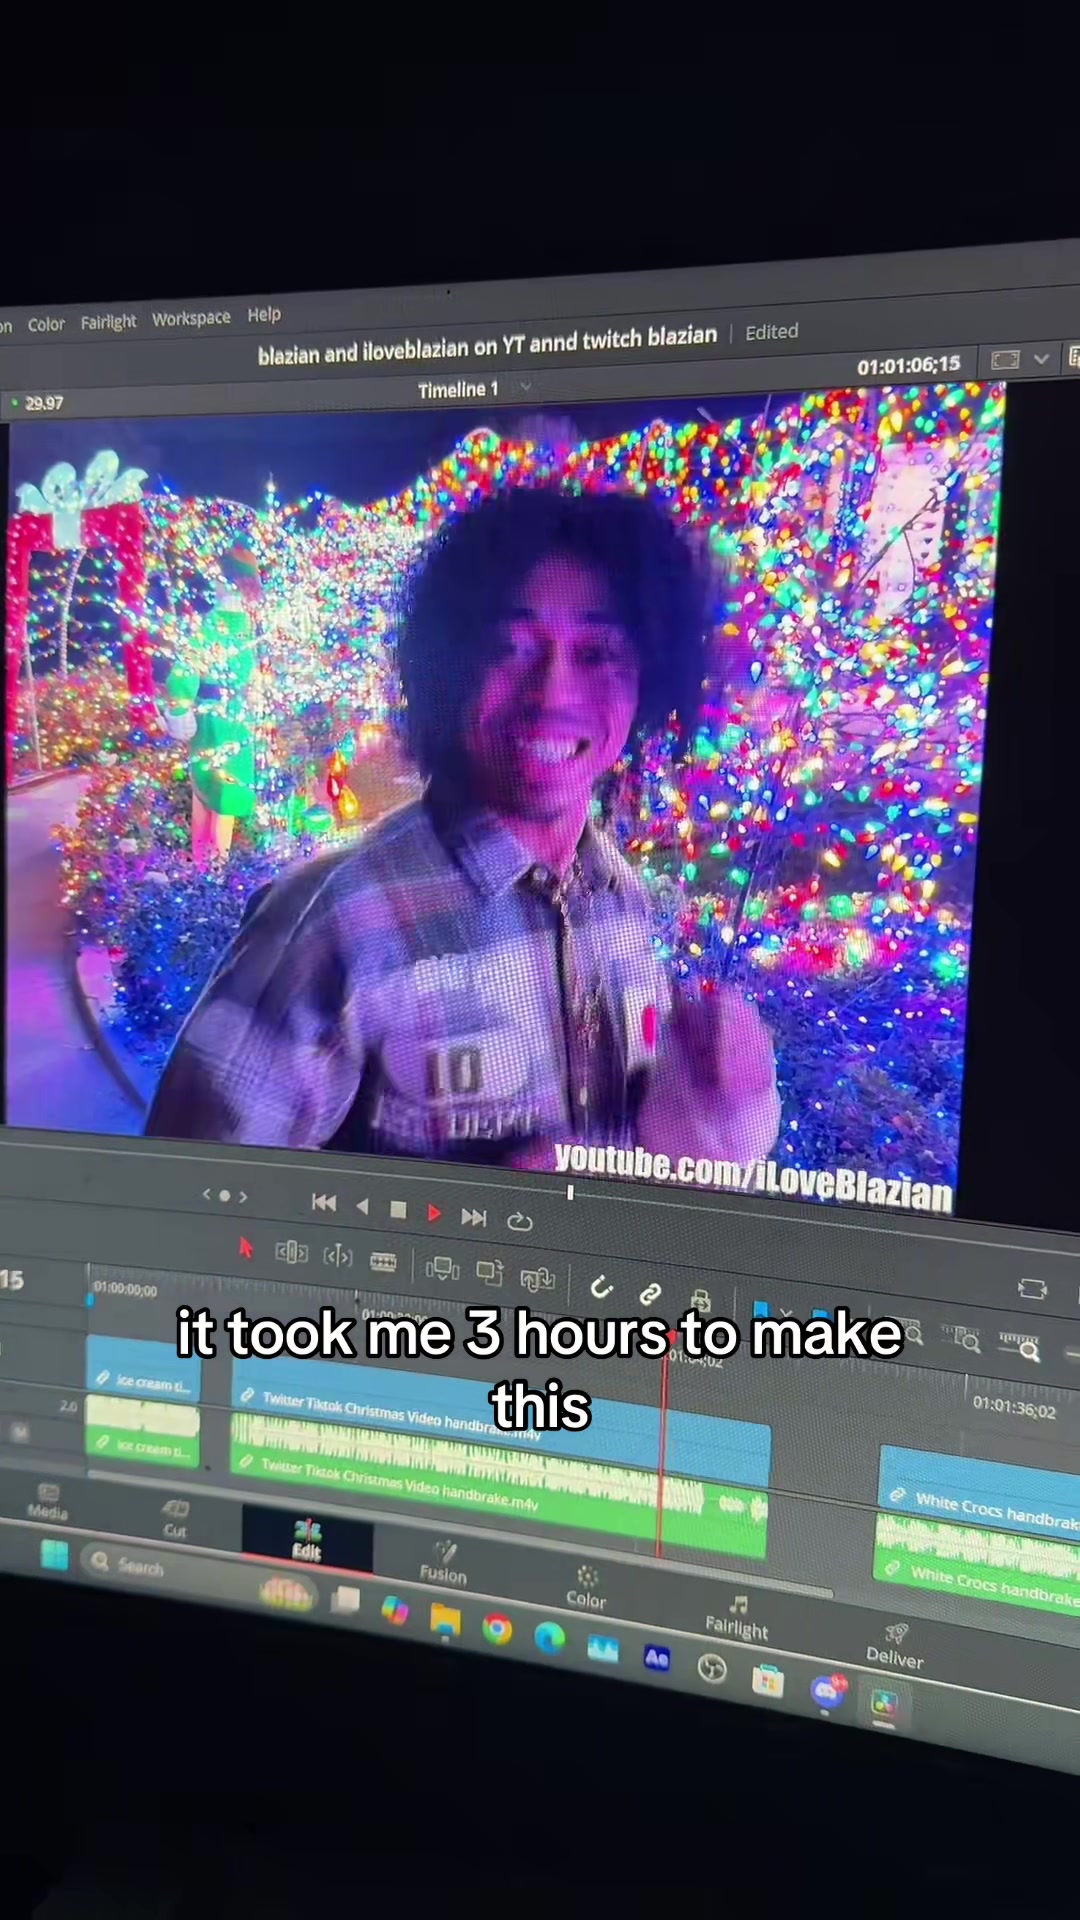Open Microsoft Store from the taskbar
1080x1920 pixels.
coord(768,1679)
